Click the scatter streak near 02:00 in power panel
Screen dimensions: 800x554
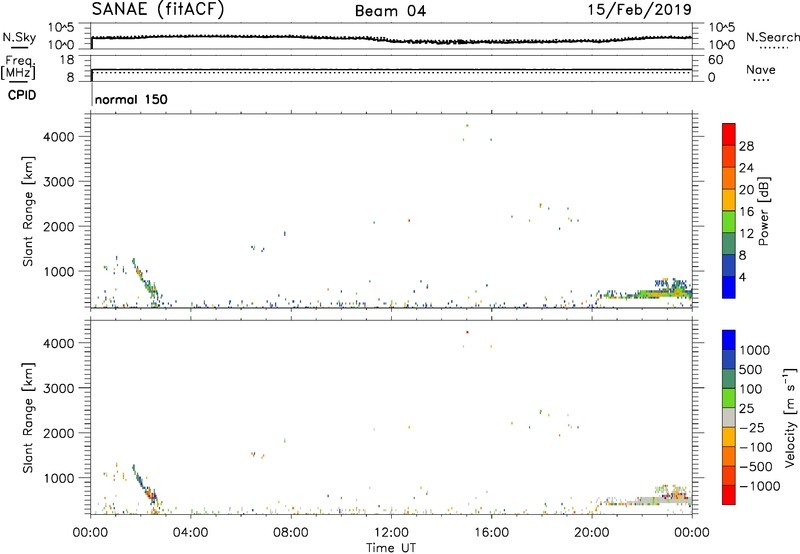[x=145, y=280]
